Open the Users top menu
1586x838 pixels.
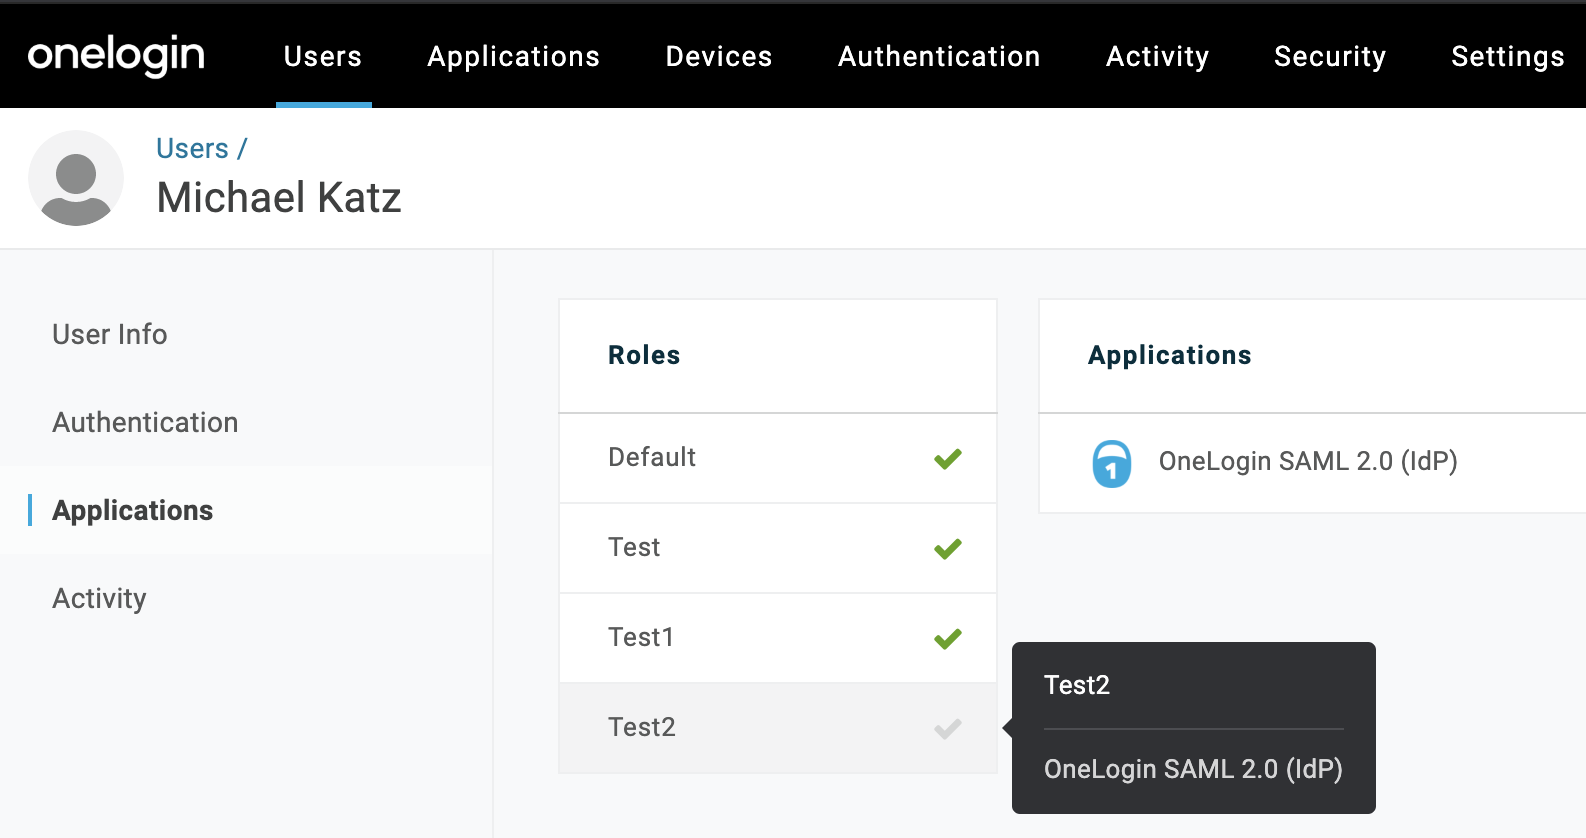click(x=323, y=56)
